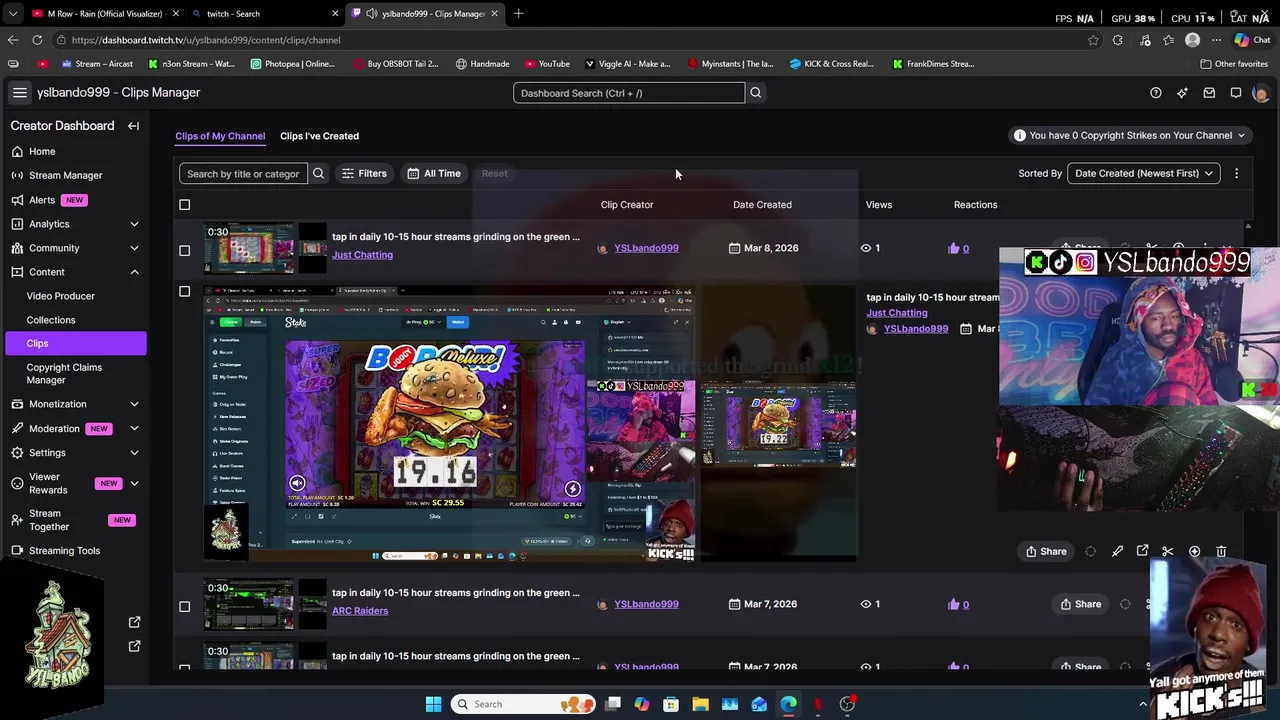Click the browser back arrow
The width and height of the screenshot is (1280, 720).
pyautogui.click(x=12, y=40)
